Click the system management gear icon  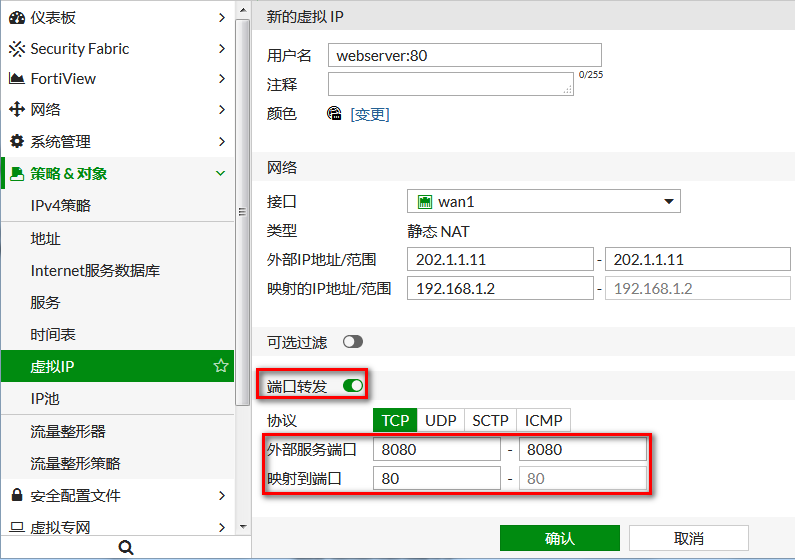coord(17,141)
